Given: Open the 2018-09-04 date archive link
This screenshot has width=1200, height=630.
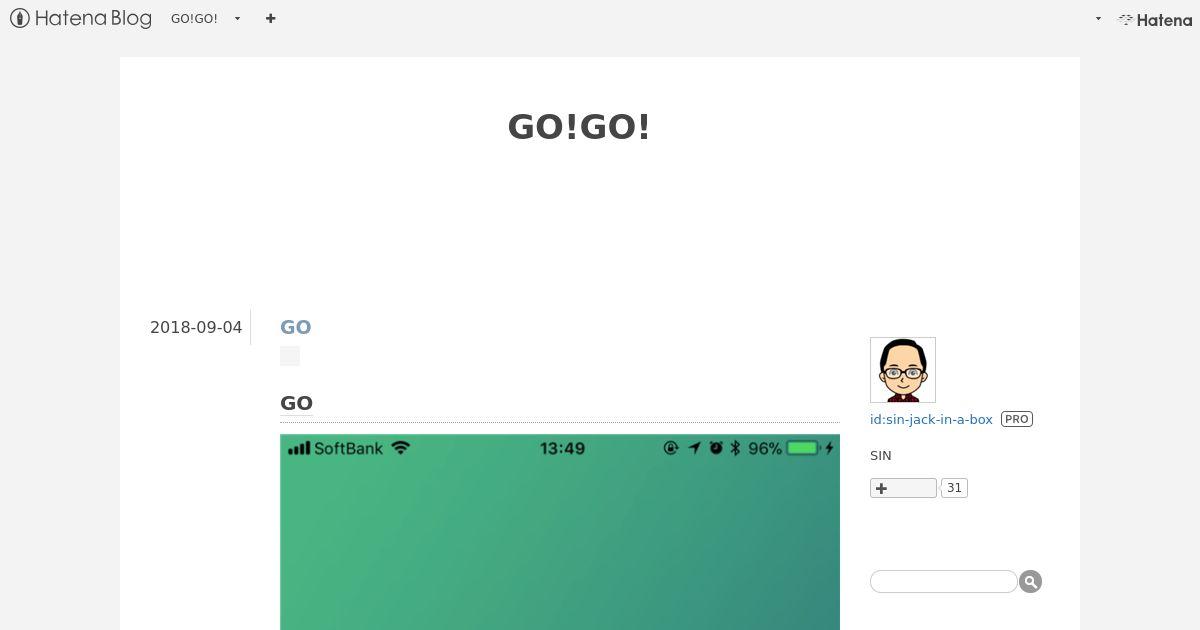Looking at the screenshot, I should tap(196, 327).
